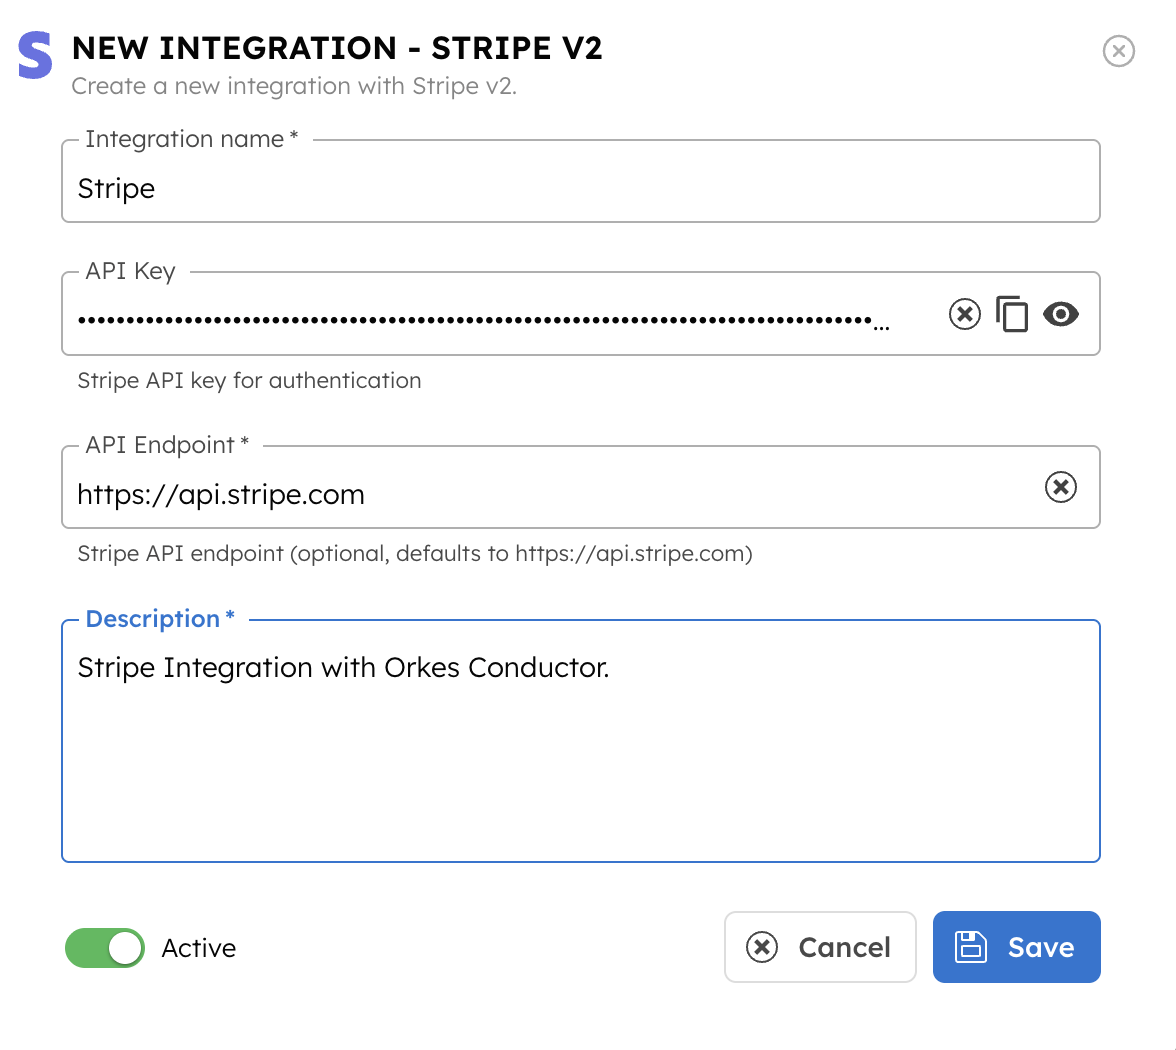Copy the API Key to clipboard

1012,314
